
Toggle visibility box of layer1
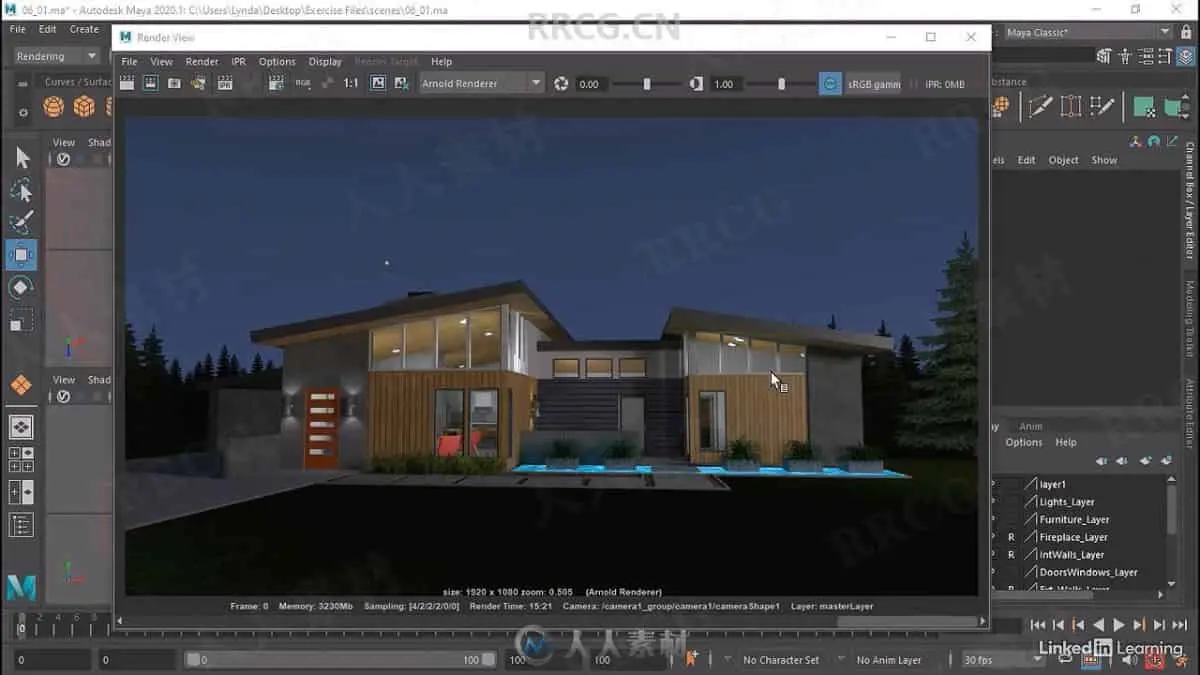(1011, 484)
